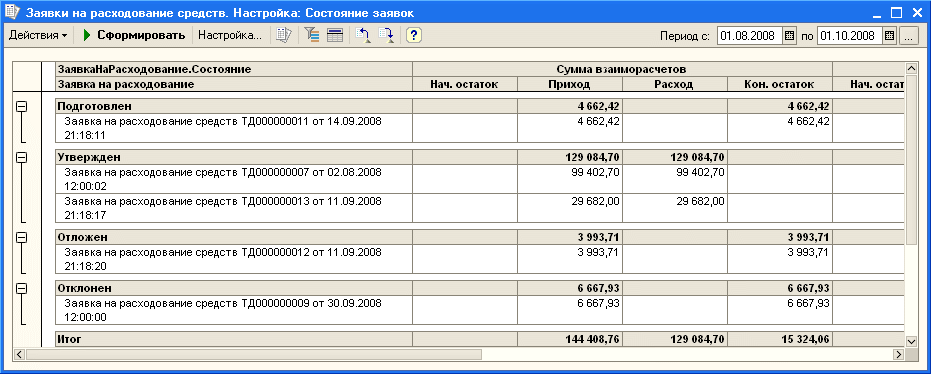This screenshot has width=931, height=374.
Task: Select request ТД000000009 from 30.09.2008
Action: 234,309
